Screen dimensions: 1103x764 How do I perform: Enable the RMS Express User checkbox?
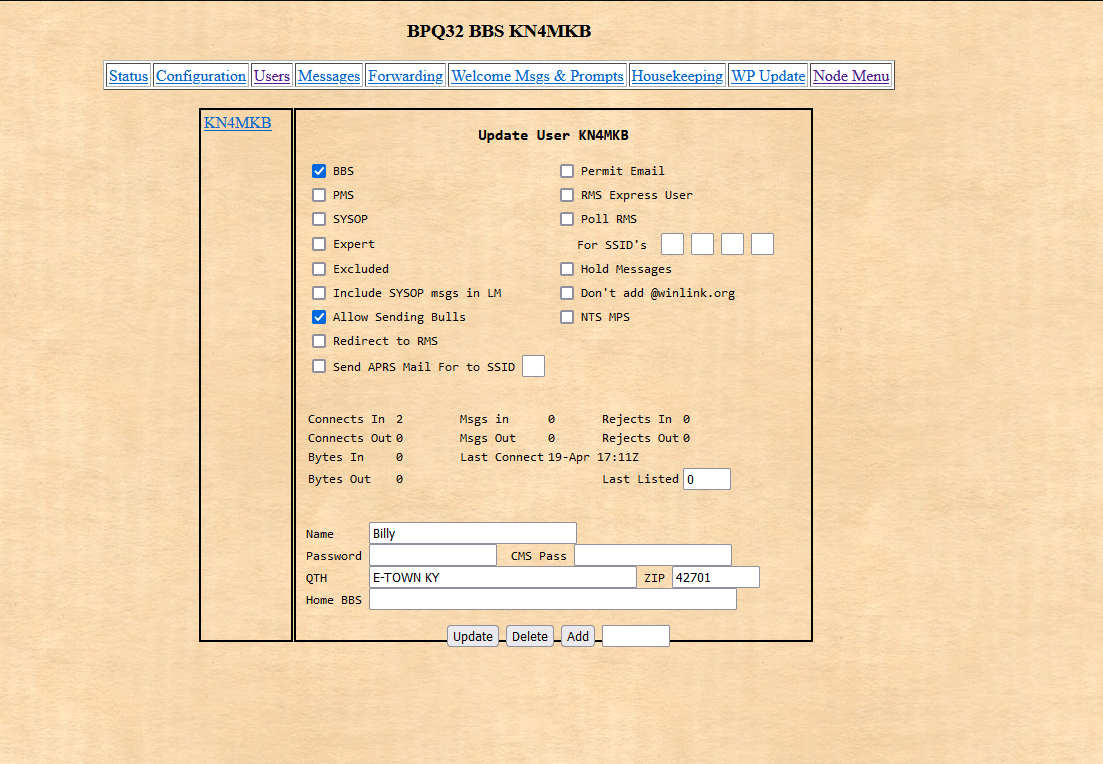pos(567,195)
